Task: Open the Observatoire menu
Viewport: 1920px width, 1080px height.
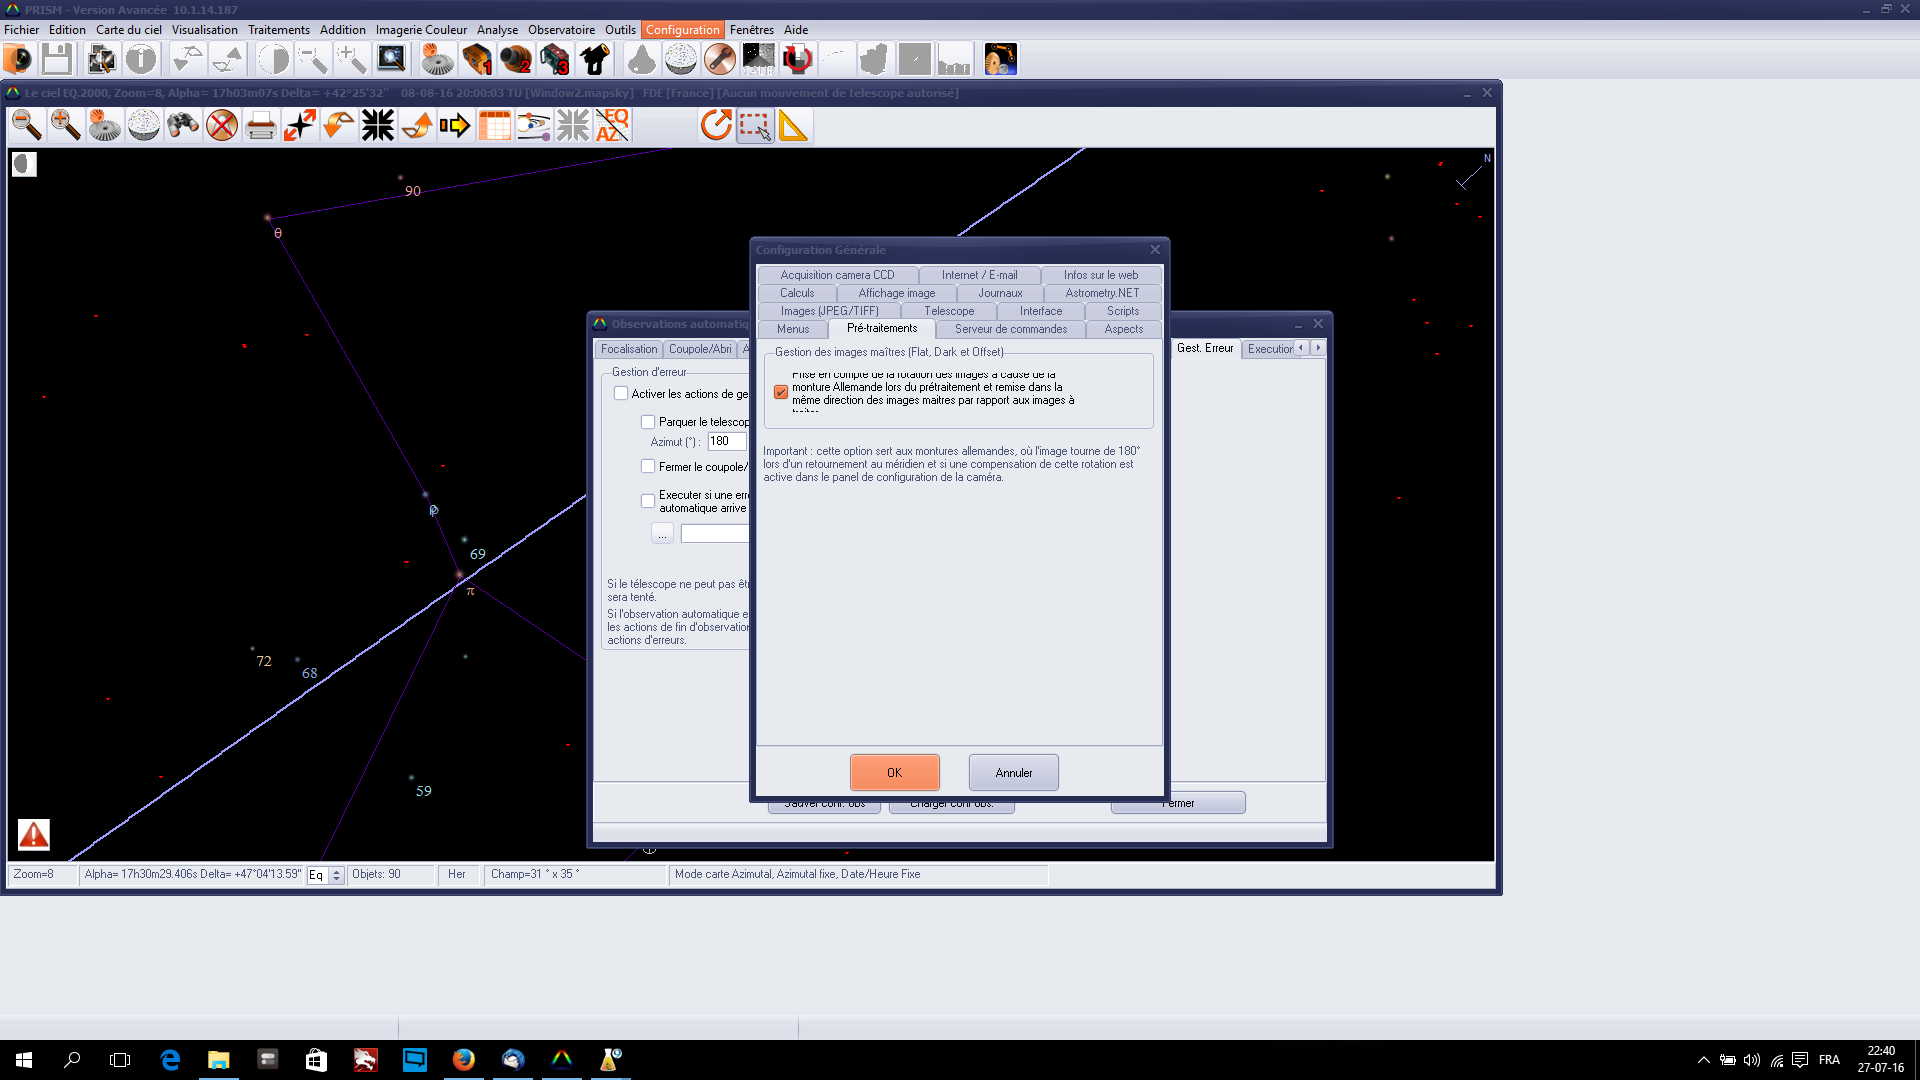Action: [x=561, y=30]
